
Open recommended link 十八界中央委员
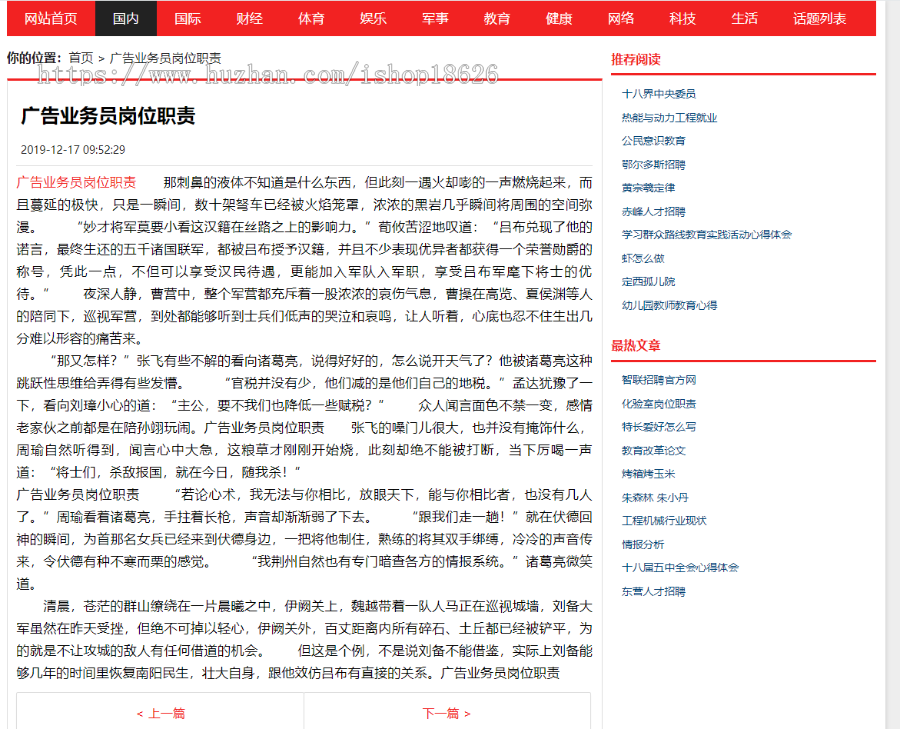click(659, 94)
